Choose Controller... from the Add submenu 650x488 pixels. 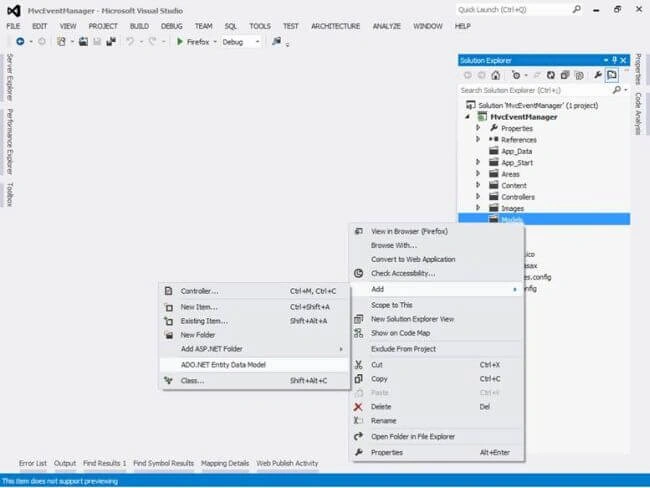[x=254, y=291]
